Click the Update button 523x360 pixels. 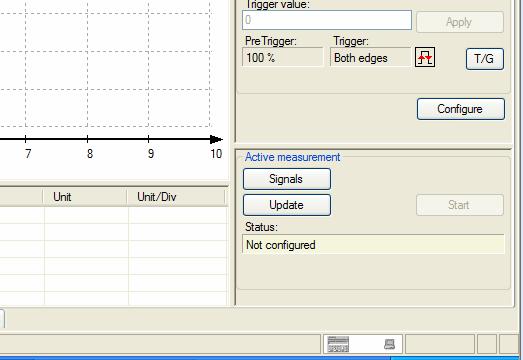(287, 205)
